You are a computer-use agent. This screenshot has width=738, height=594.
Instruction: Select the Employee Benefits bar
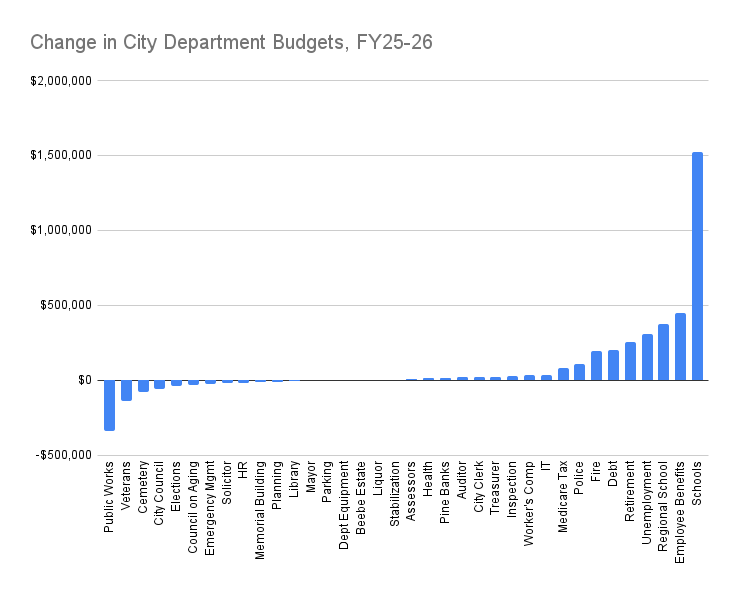coord(680,347)
